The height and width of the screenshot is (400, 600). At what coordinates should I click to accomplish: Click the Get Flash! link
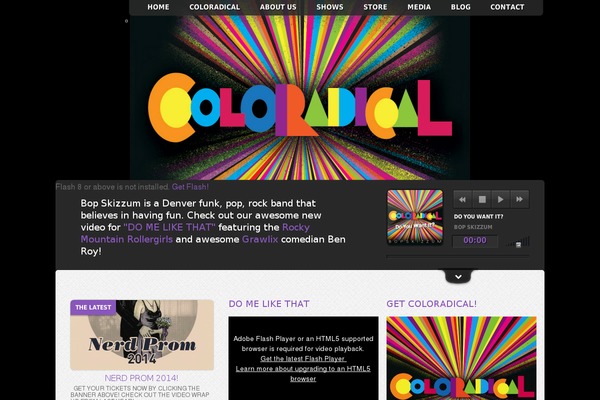tap(190, 187)
